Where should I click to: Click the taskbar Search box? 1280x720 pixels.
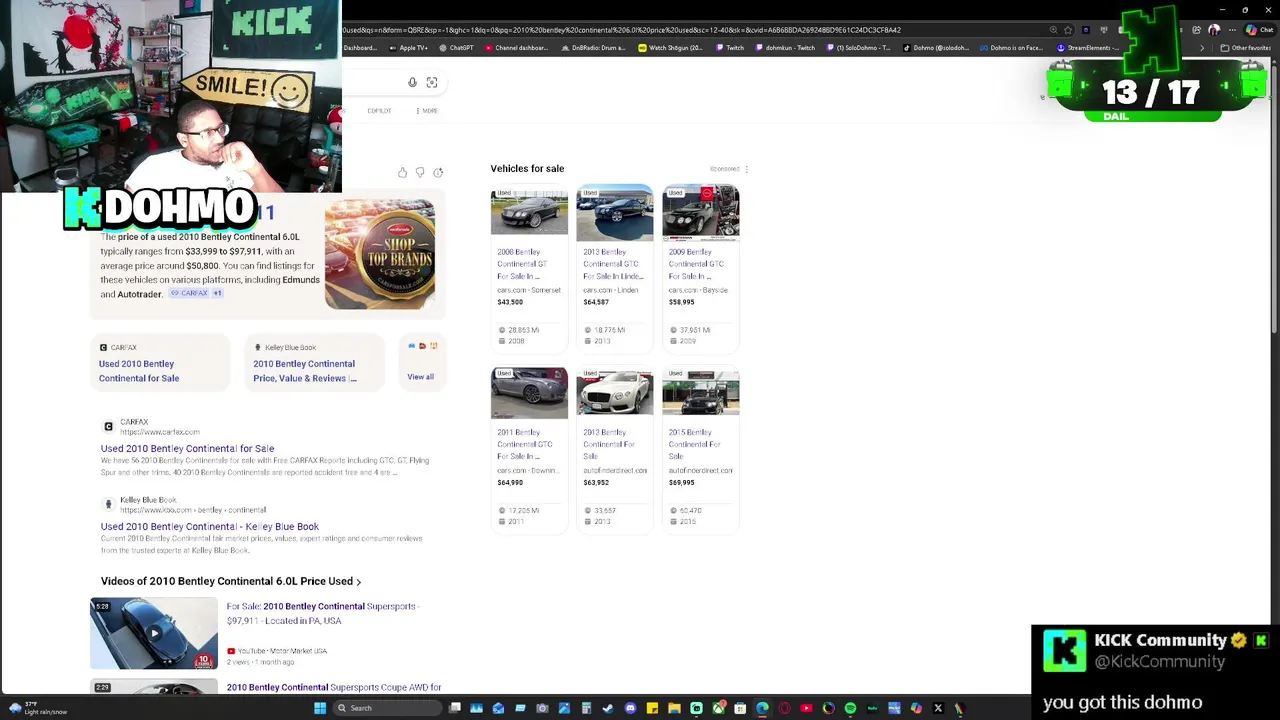coord(388,708)
